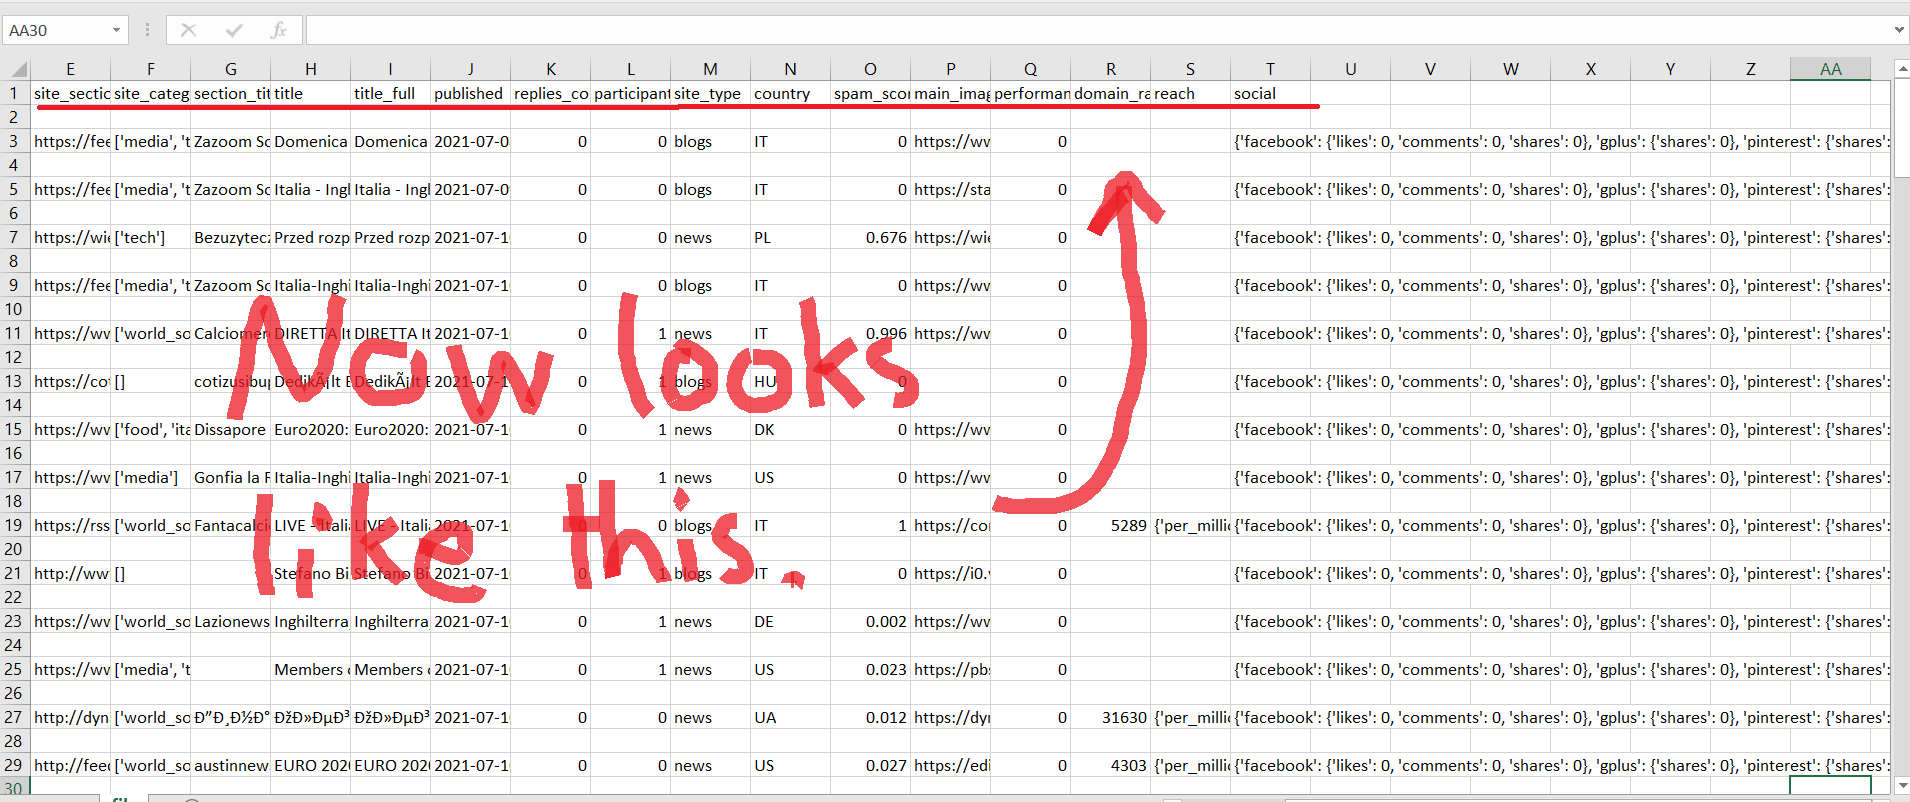Select row 27 header

coord(14,717)
